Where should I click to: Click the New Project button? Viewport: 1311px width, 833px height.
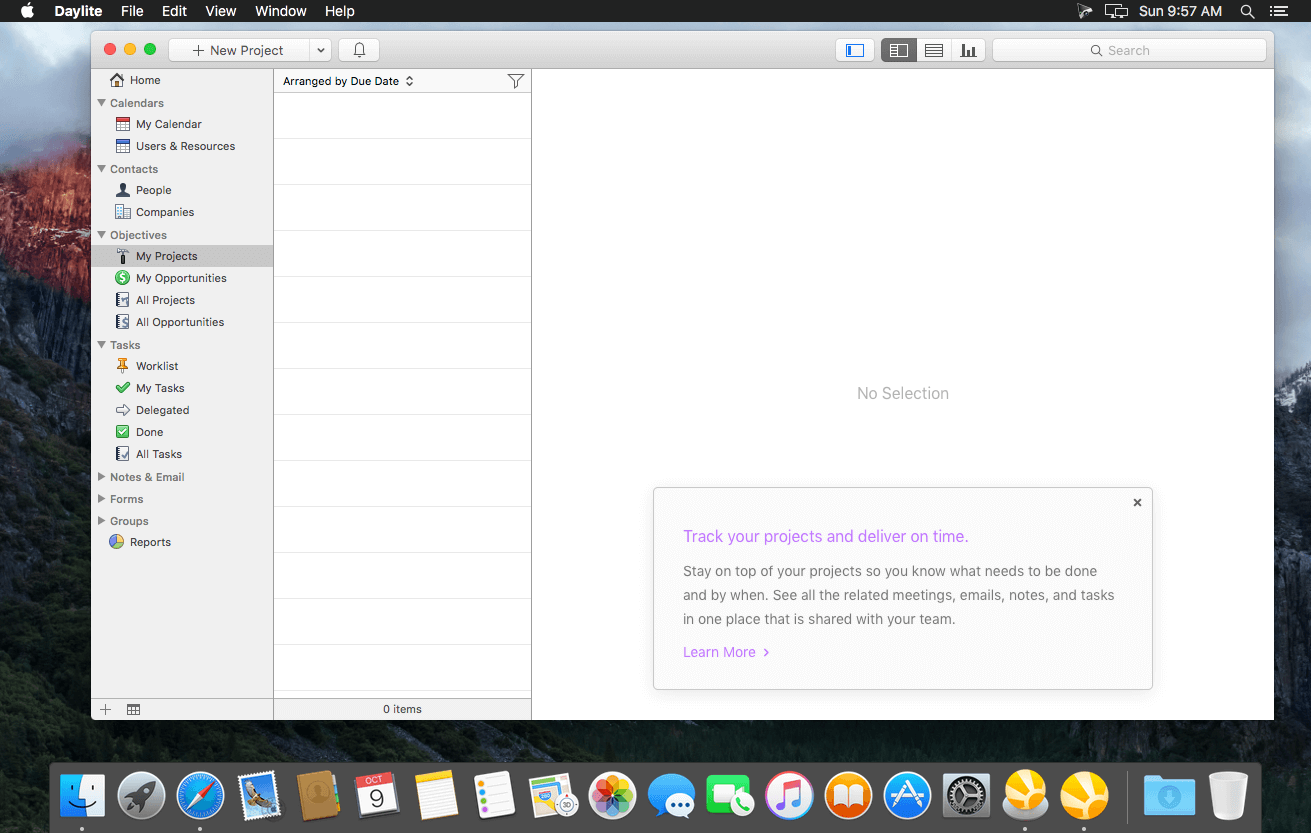click(239, 50)
